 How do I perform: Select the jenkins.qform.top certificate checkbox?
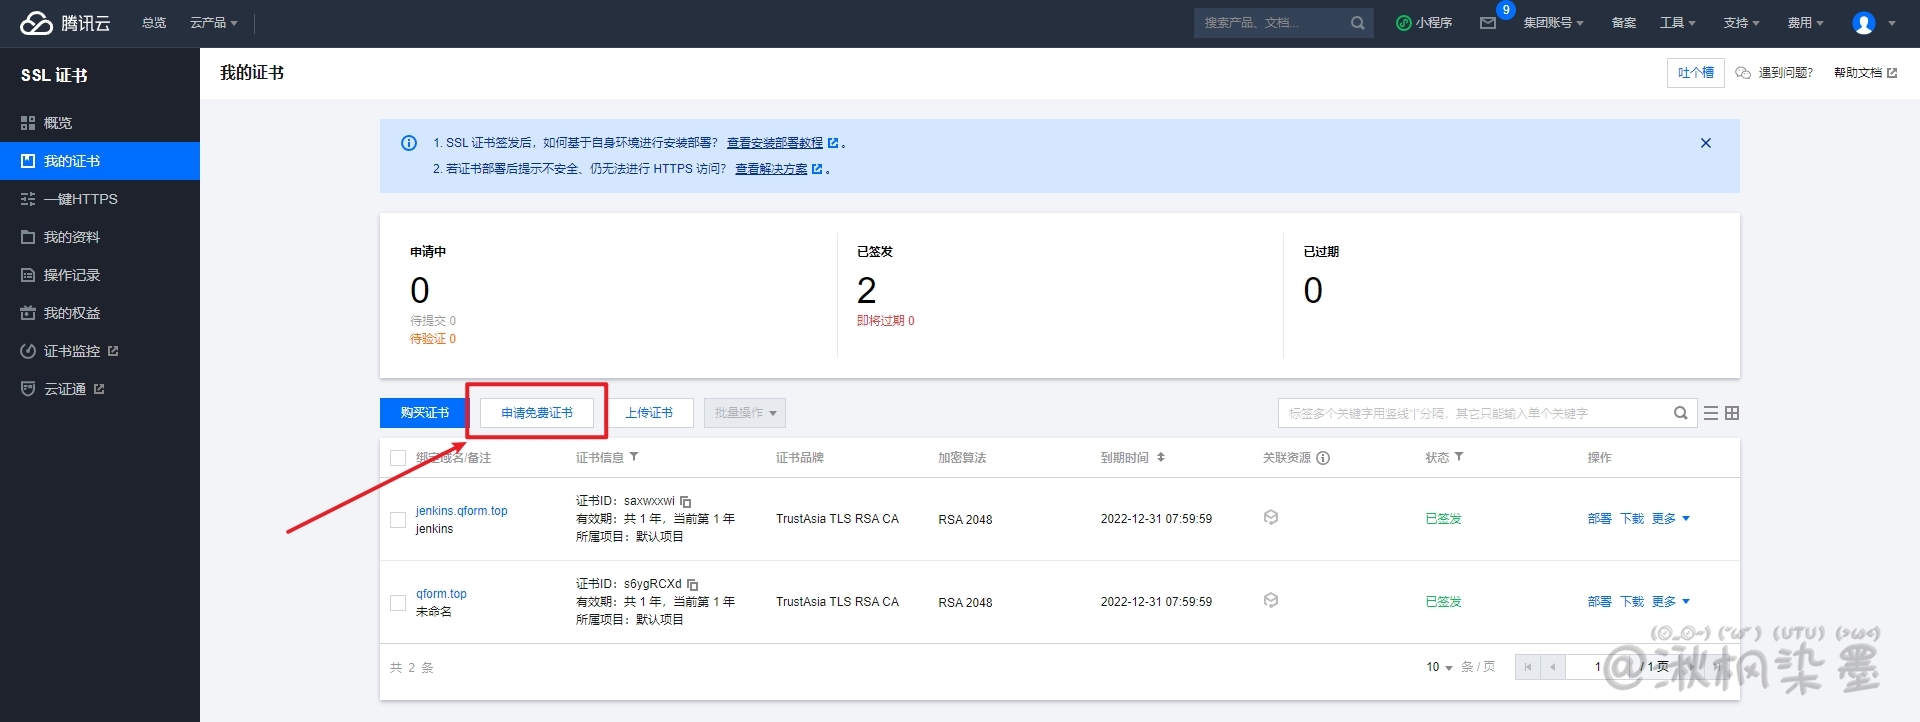pos(398,520)
